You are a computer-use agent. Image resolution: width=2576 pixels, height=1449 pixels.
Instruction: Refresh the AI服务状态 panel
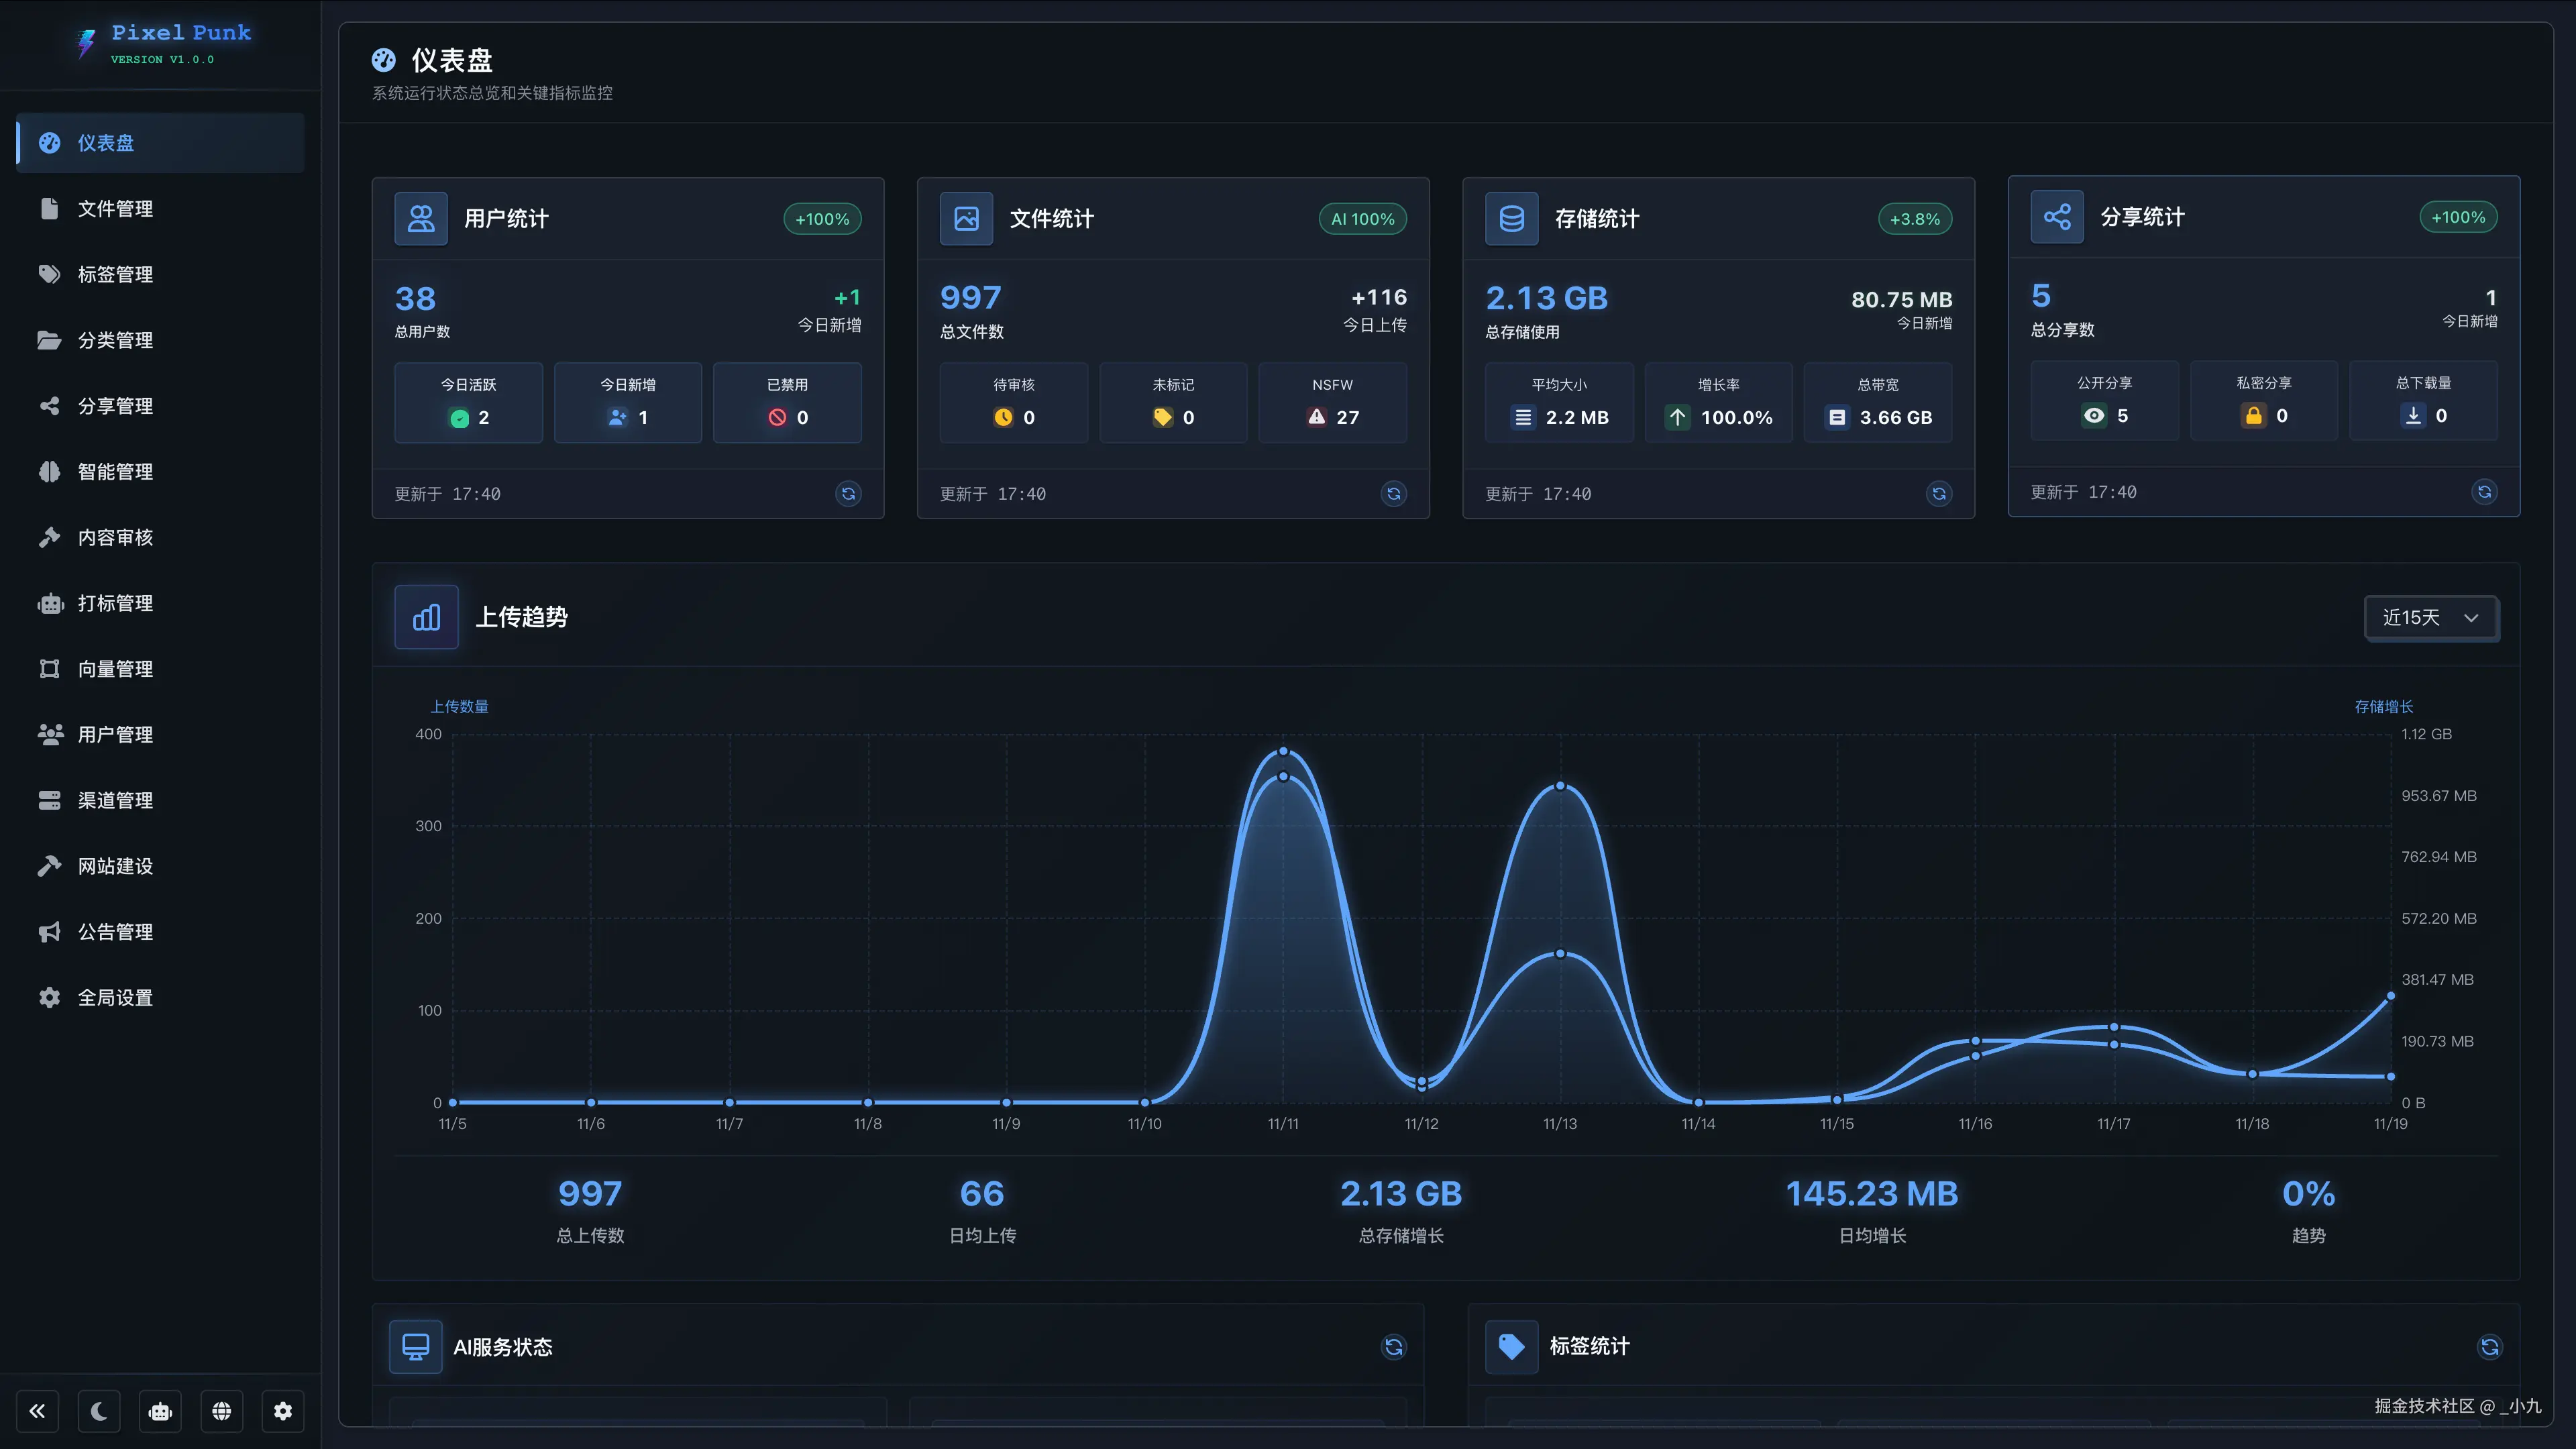[x=1393, y=1347]
